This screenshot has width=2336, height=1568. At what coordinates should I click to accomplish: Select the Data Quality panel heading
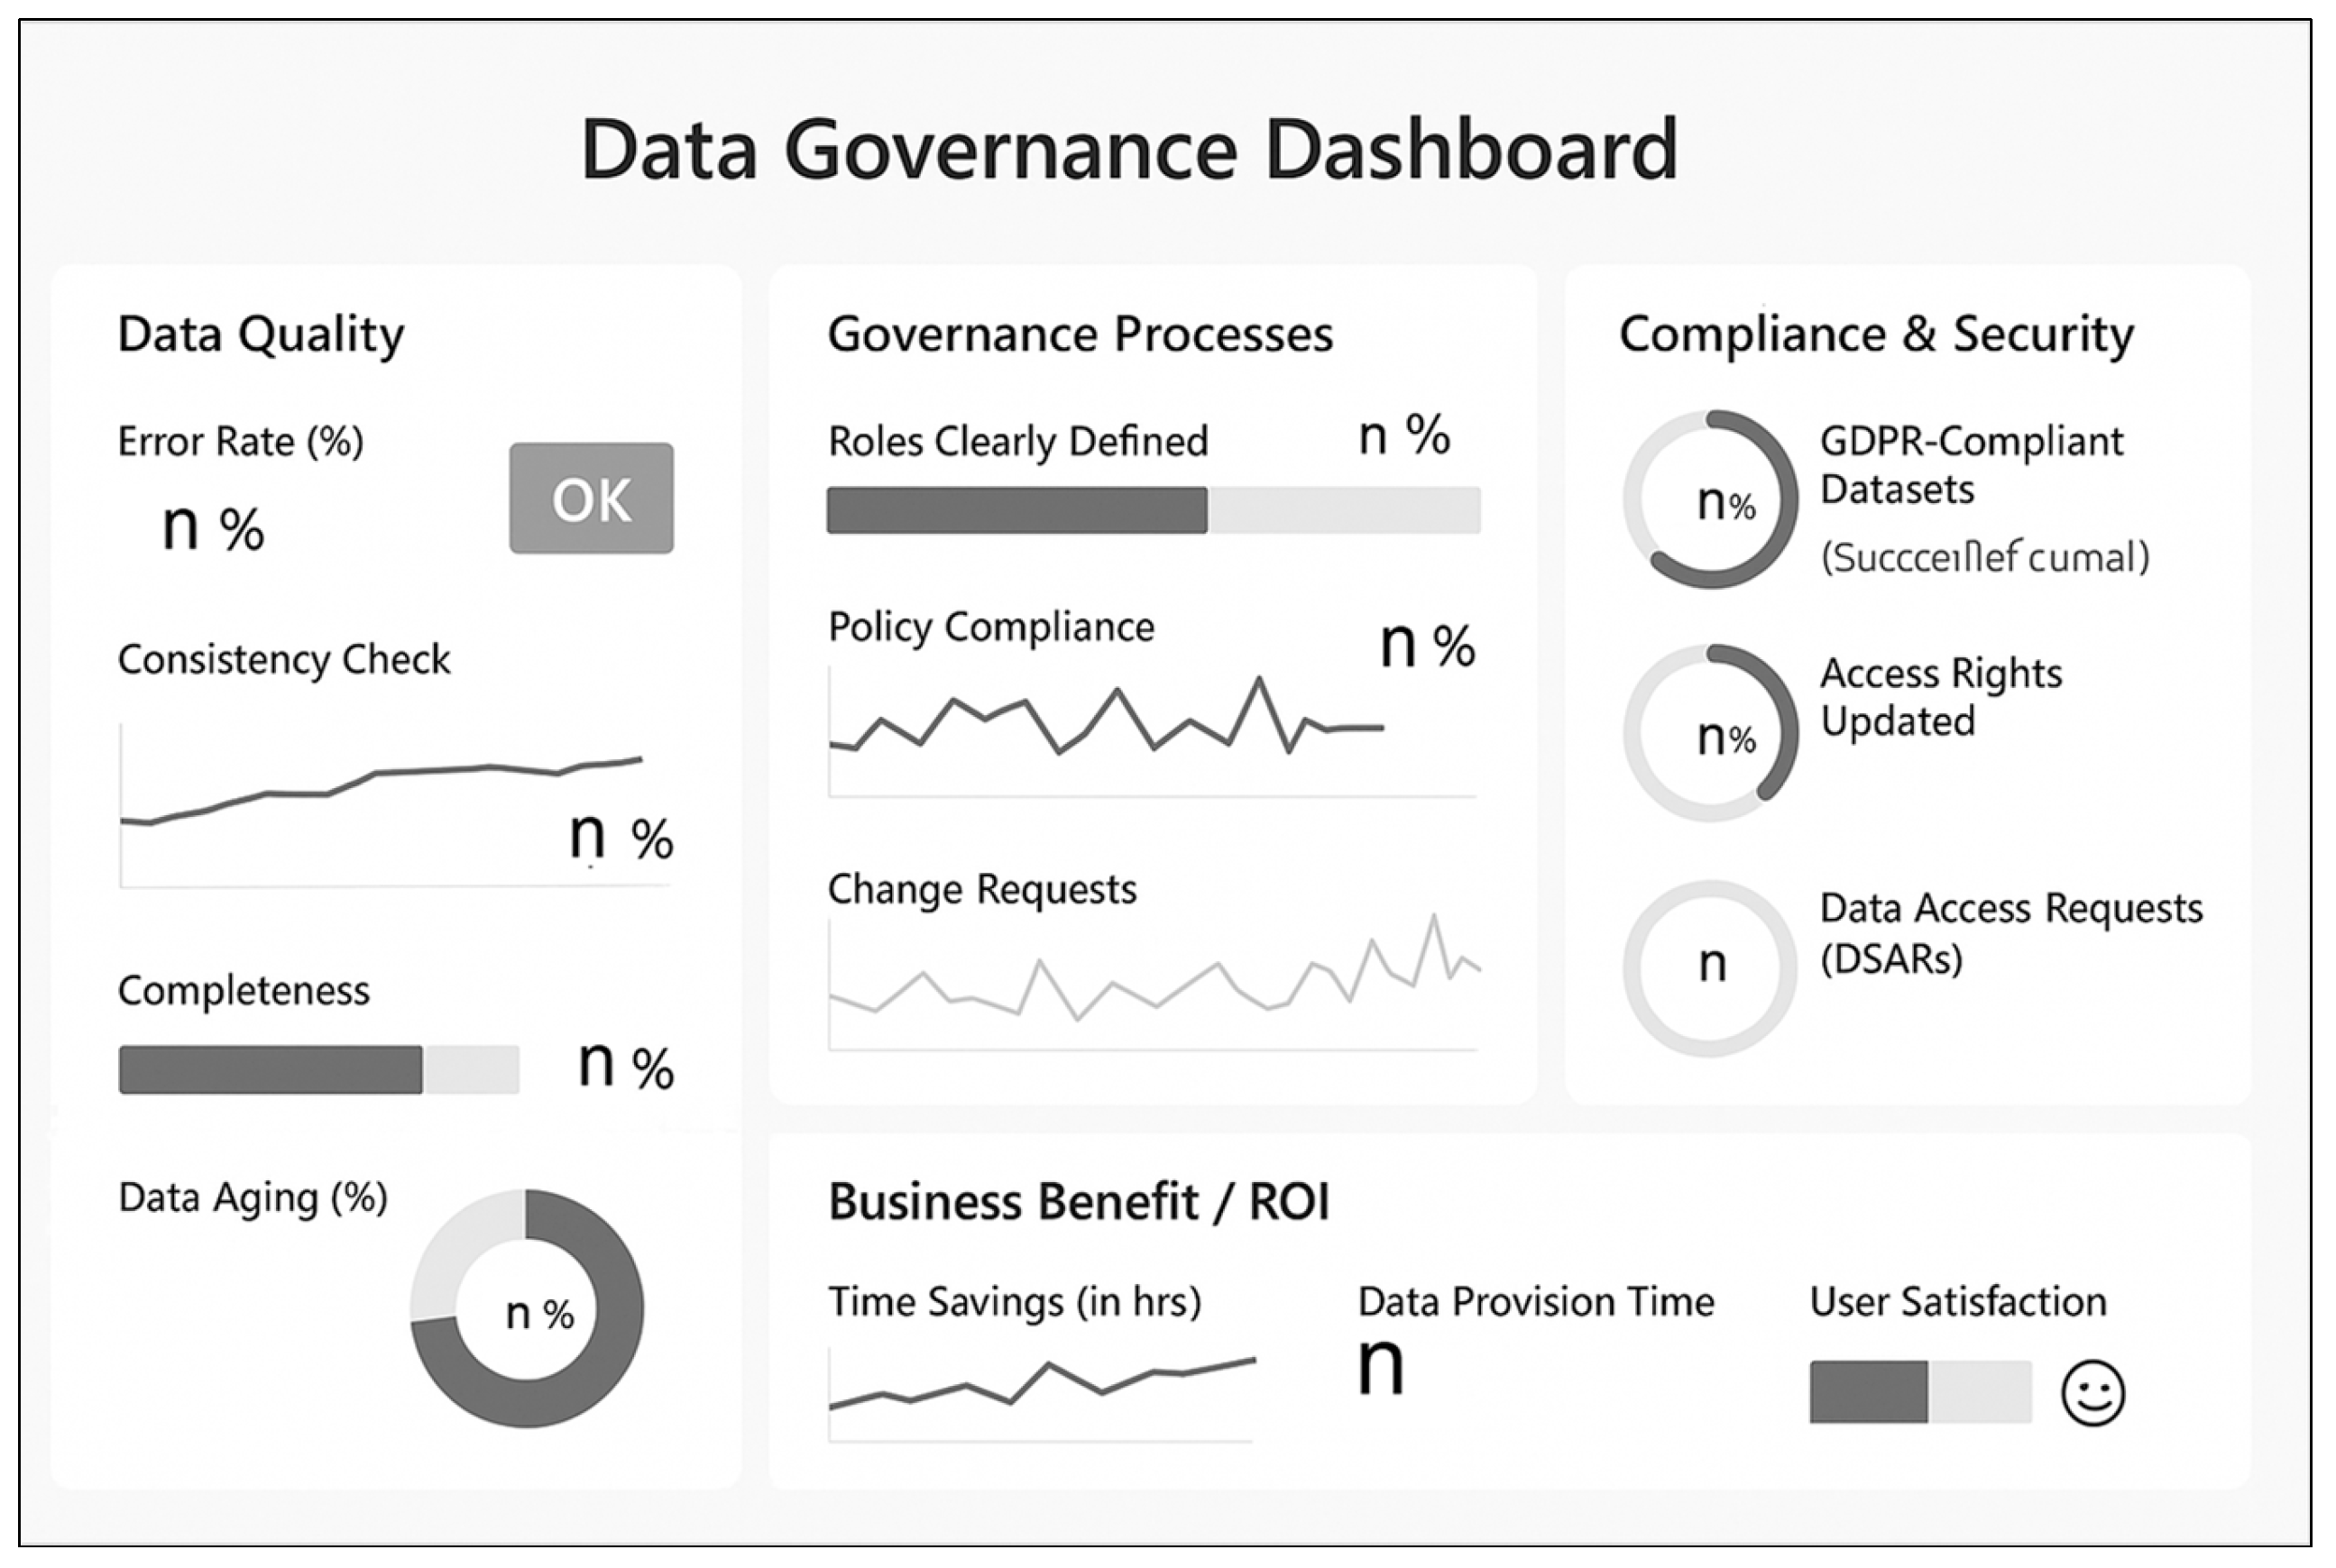click(261, 334)
